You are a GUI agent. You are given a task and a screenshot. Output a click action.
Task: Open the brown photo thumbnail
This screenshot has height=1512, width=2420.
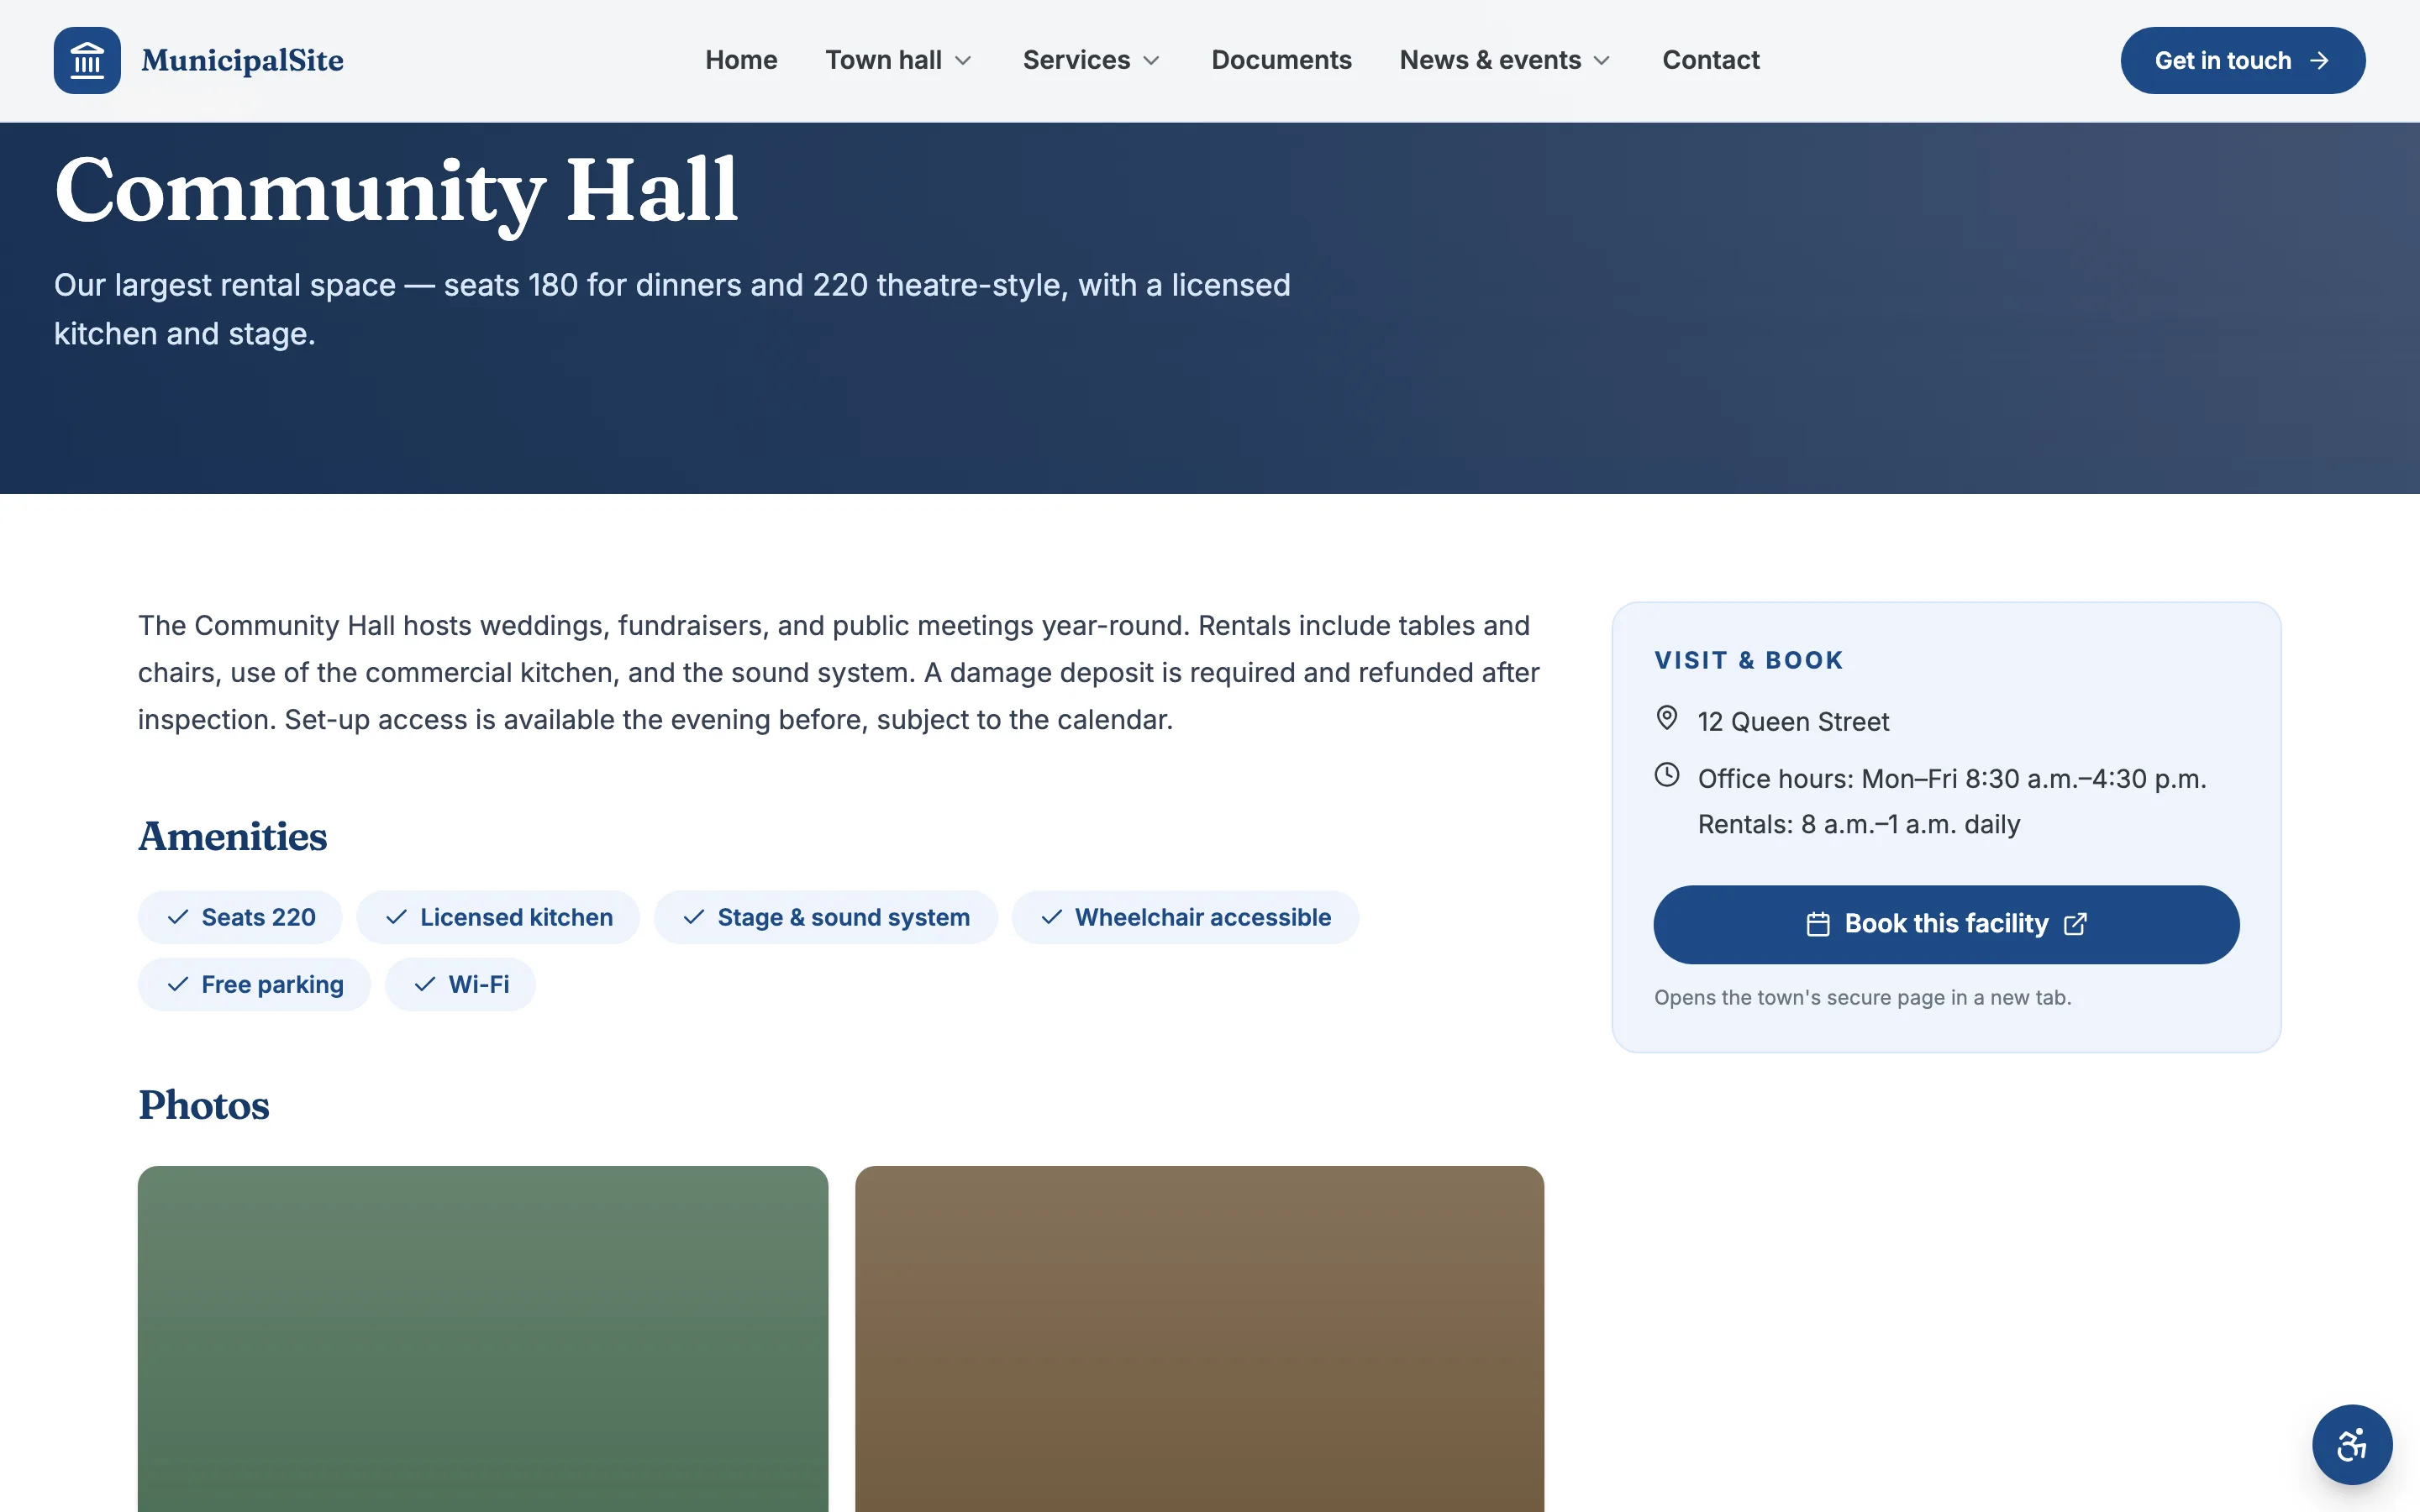coord(1199,1338)
